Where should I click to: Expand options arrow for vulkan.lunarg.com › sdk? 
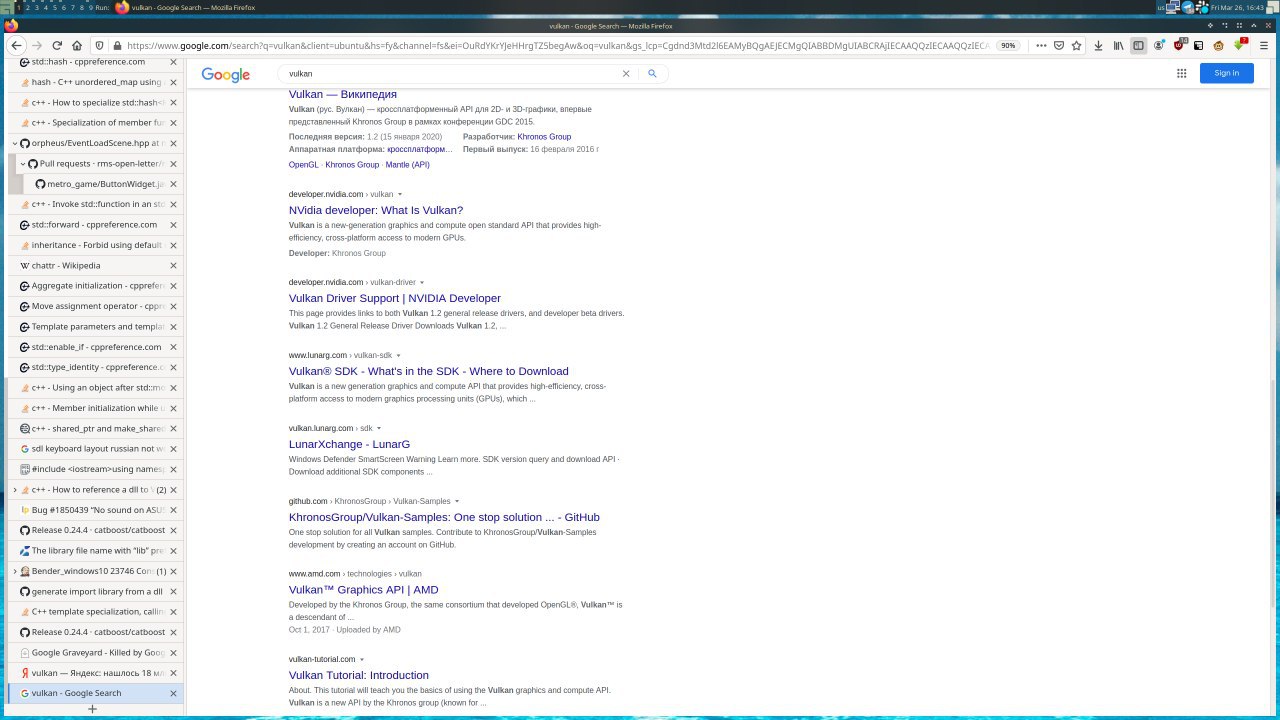378,428
